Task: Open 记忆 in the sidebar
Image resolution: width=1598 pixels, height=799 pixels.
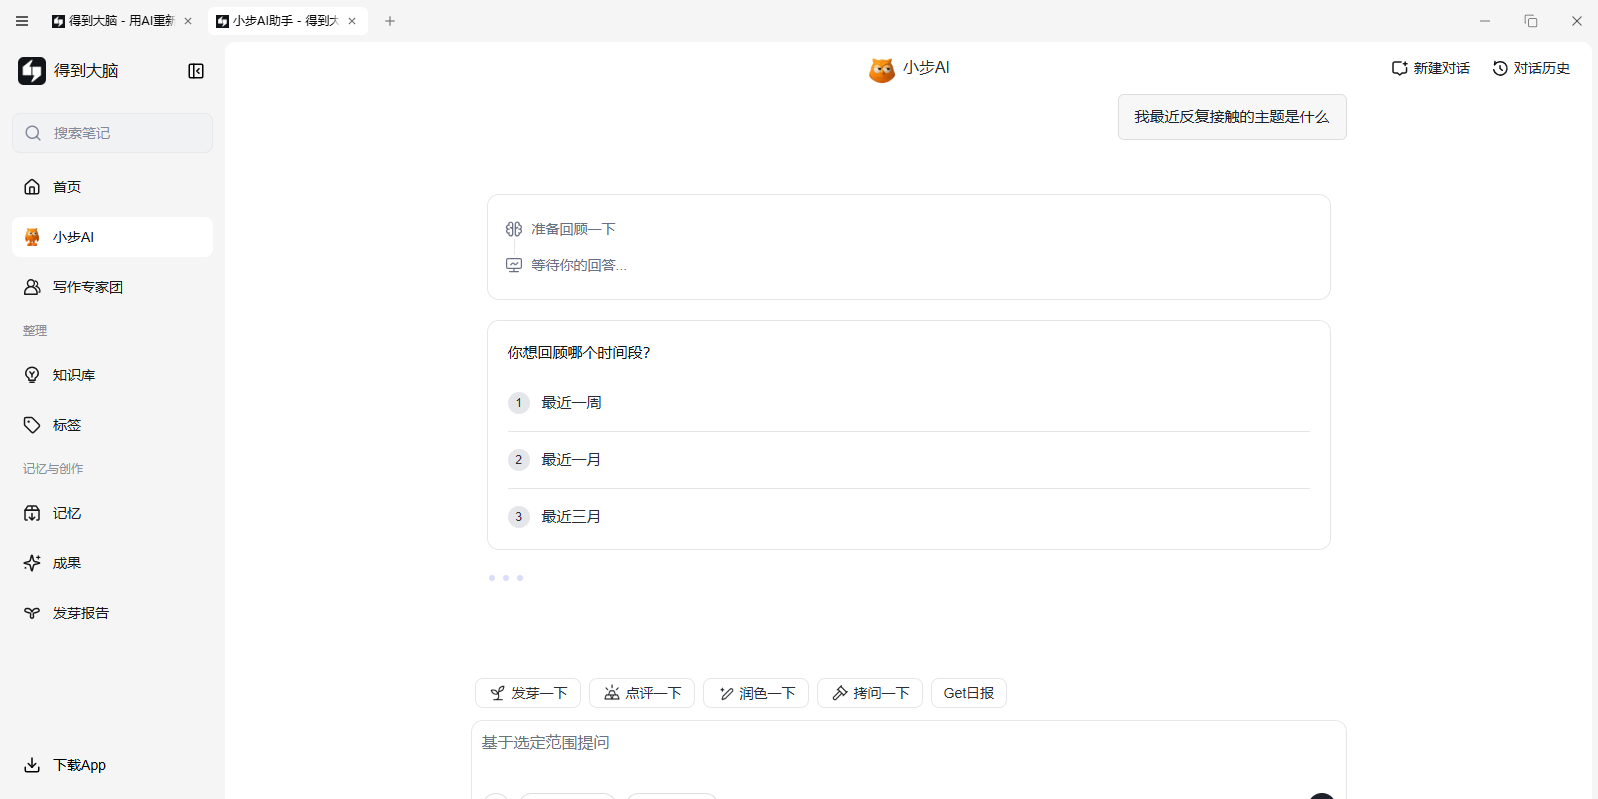Action: (112, 513)
